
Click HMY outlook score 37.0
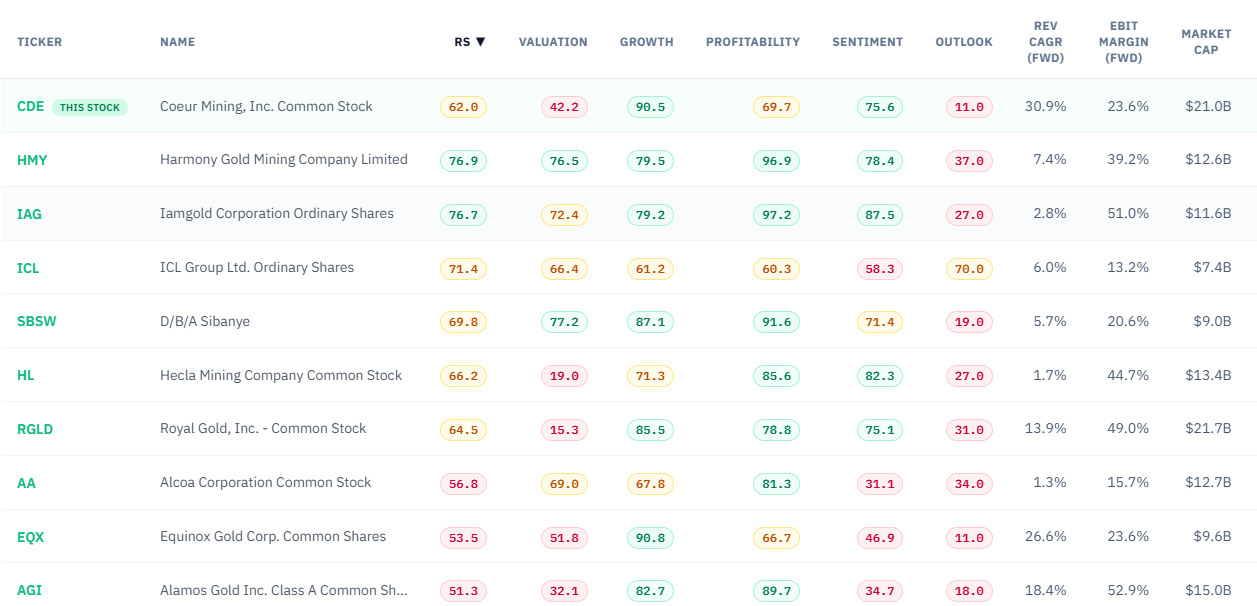[969, 161]
